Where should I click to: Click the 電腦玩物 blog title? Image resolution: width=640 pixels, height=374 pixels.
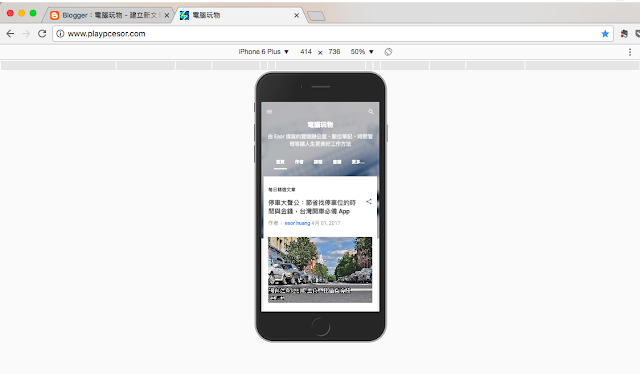pos(320,125)
